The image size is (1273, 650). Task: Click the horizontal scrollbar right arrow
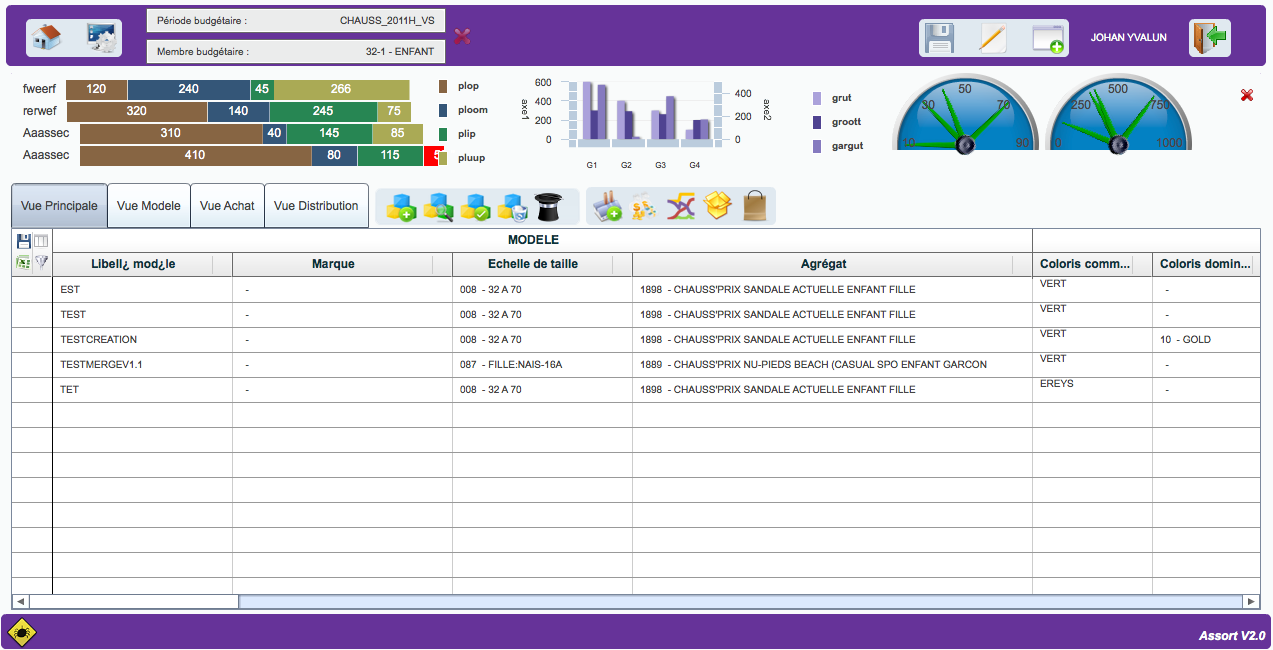1251,601
